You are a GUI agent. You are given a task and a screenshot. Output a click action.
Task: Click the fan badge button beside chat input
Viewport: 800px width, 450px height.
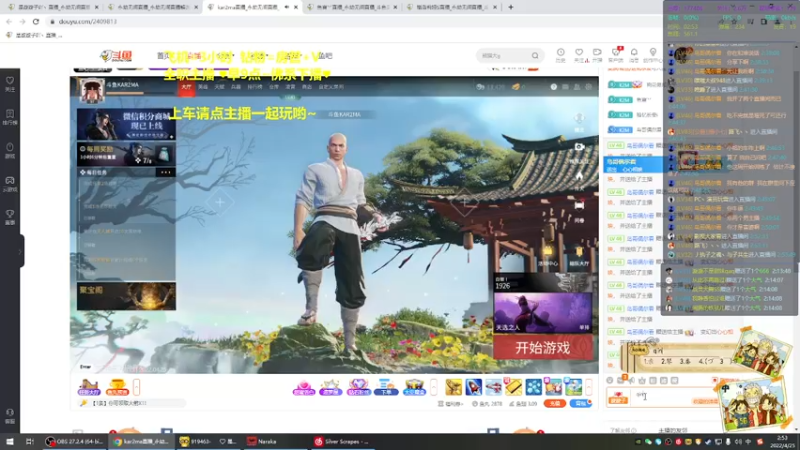618,397
